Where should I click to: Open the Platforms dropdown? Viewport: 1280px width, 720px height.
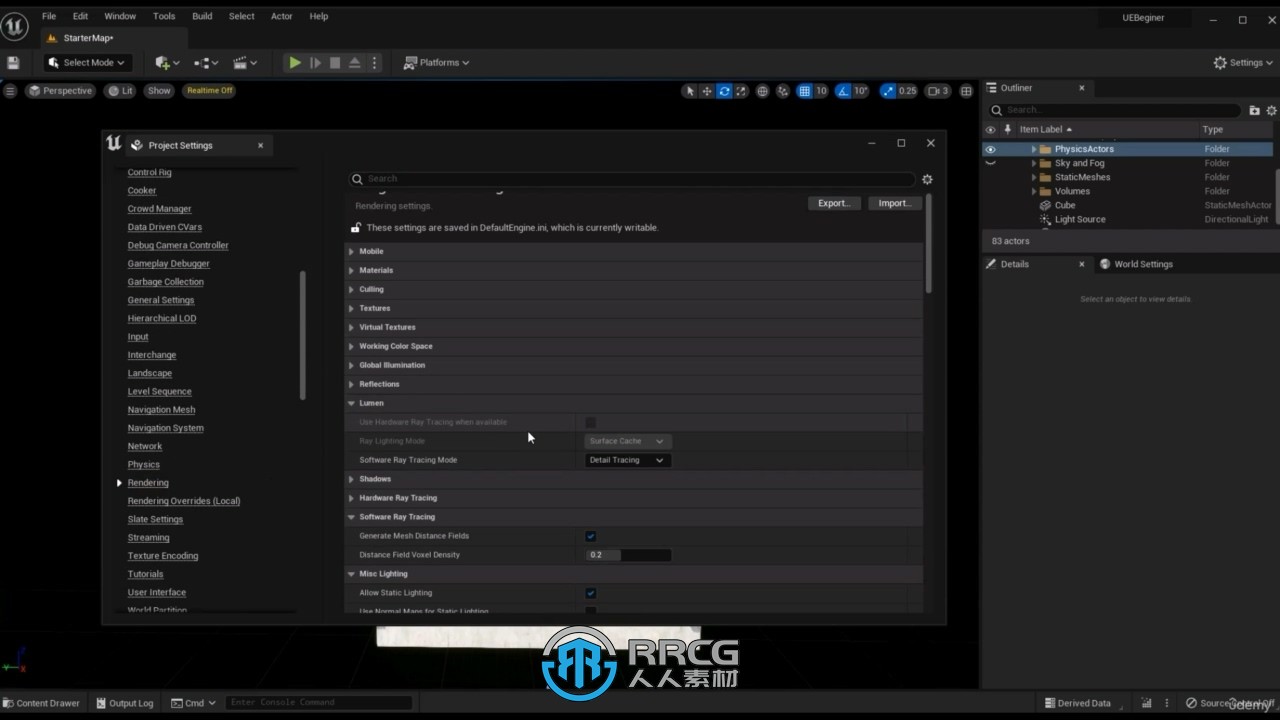436,62
